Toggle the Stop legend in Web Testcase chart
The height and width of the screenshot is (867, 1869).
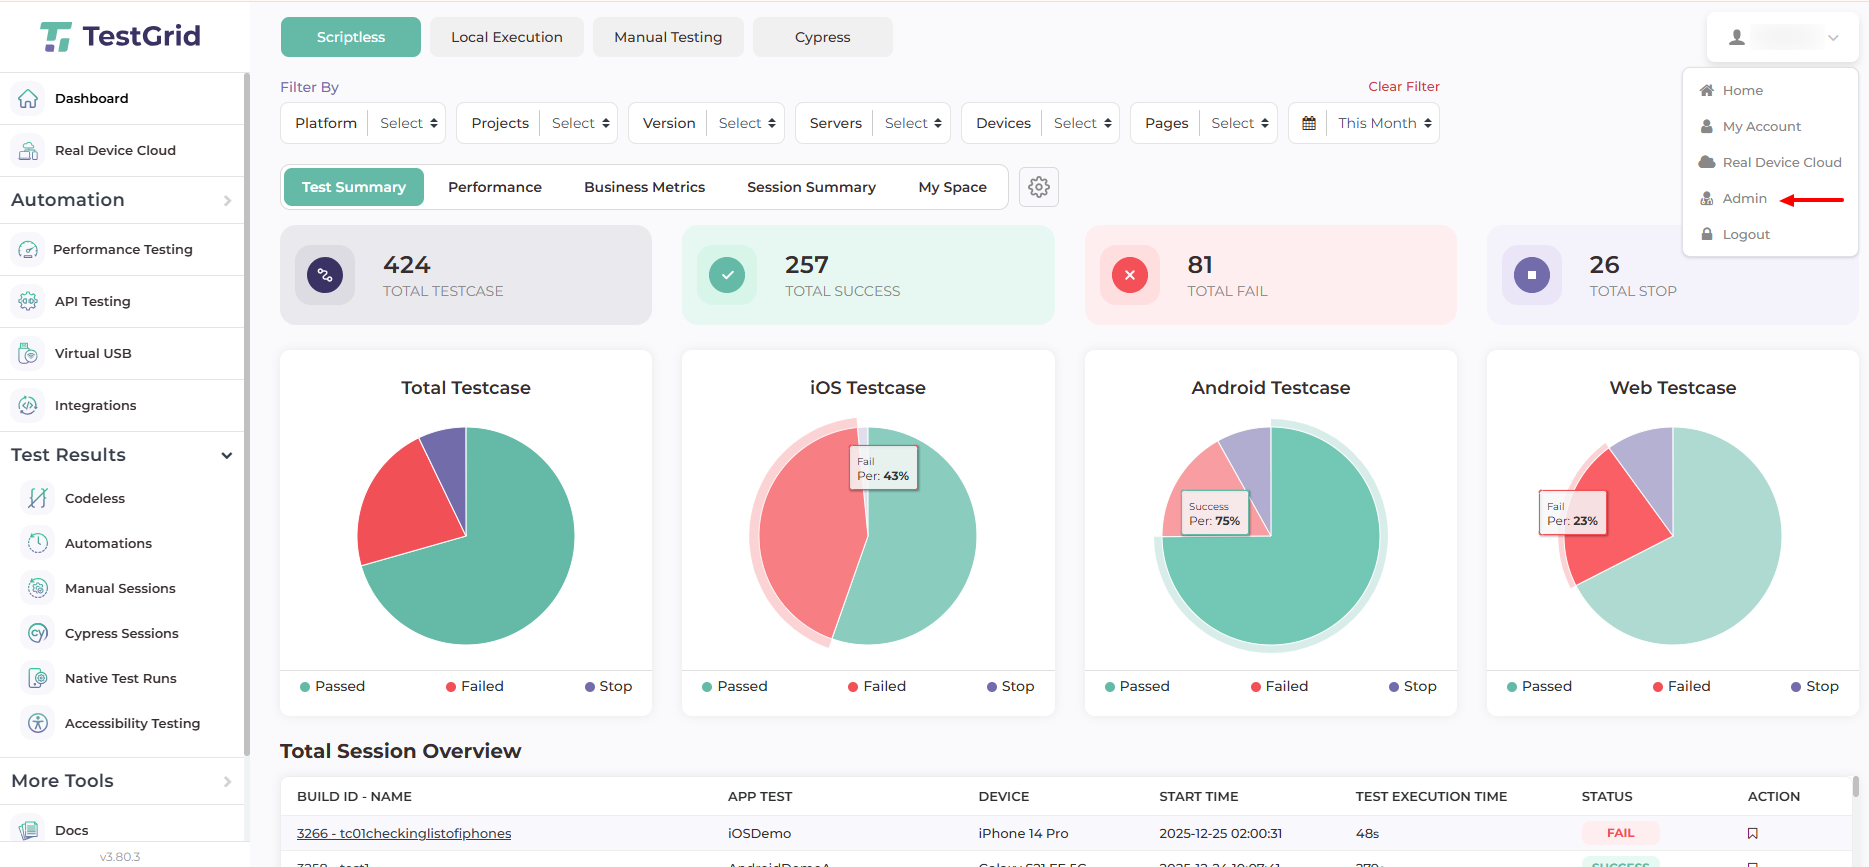point(1814,686)
